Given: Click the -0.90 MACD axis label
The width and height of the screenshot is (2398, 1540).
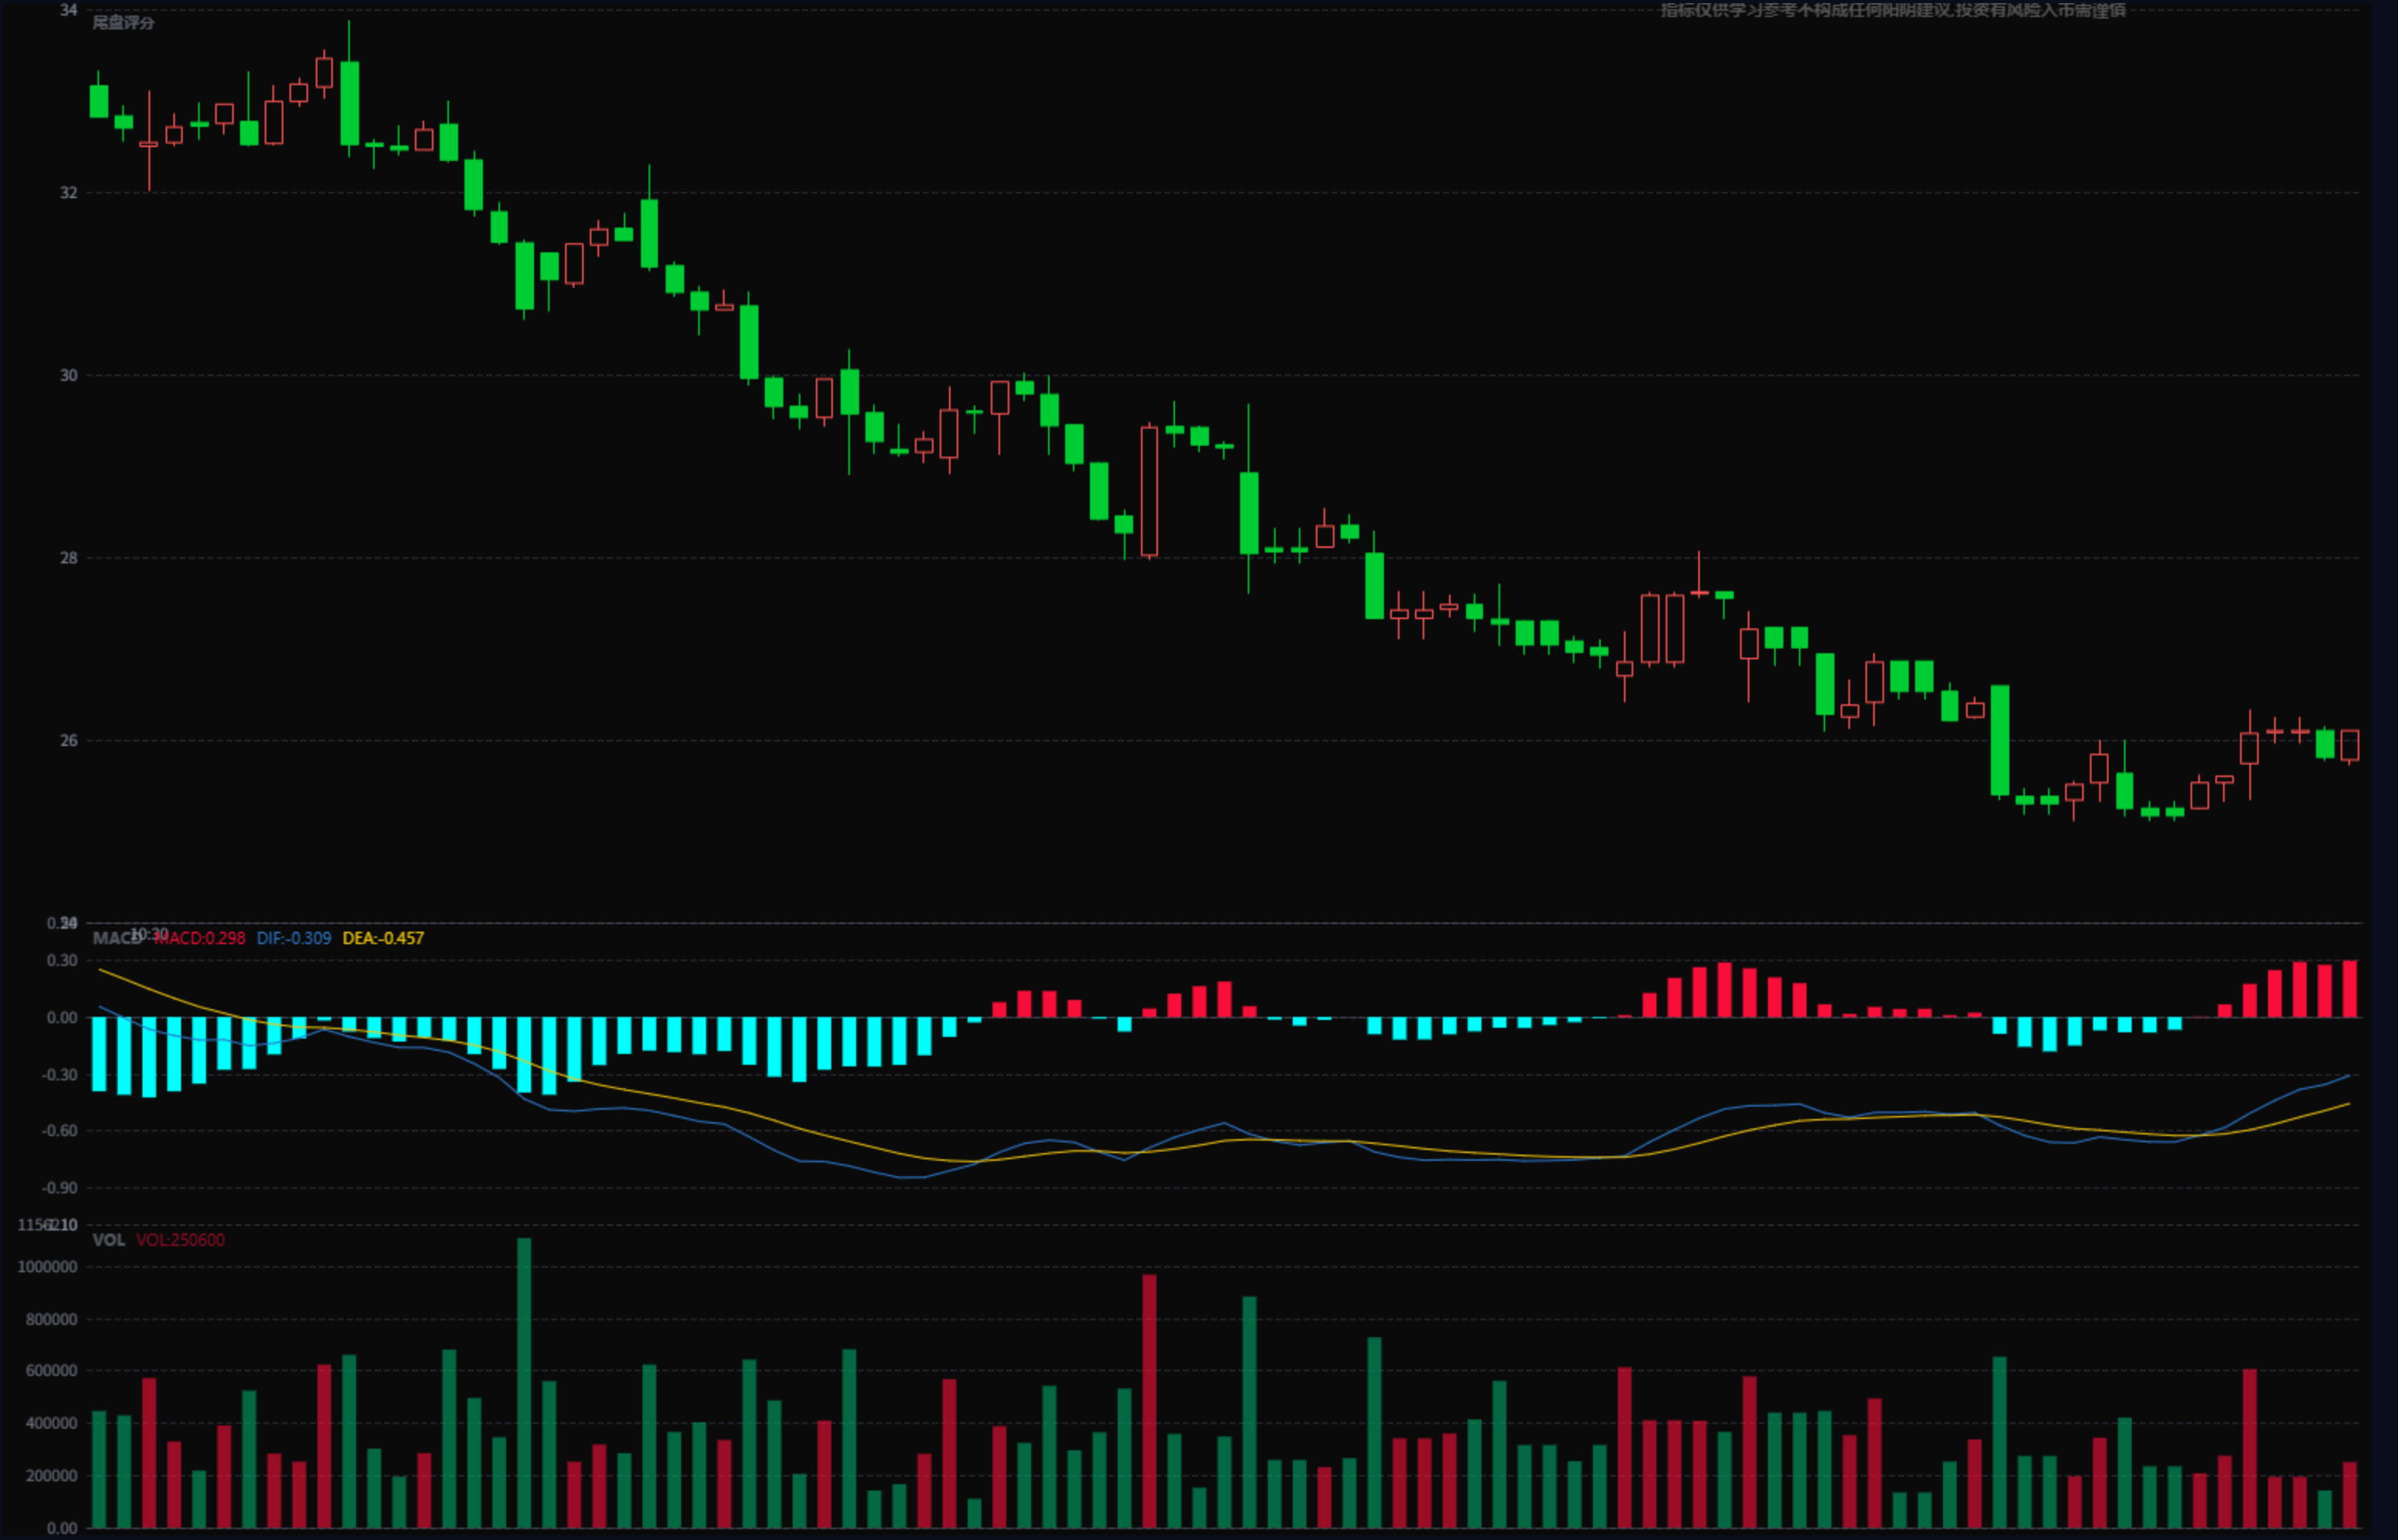Looking at the screenshot, I should 60,1188.
